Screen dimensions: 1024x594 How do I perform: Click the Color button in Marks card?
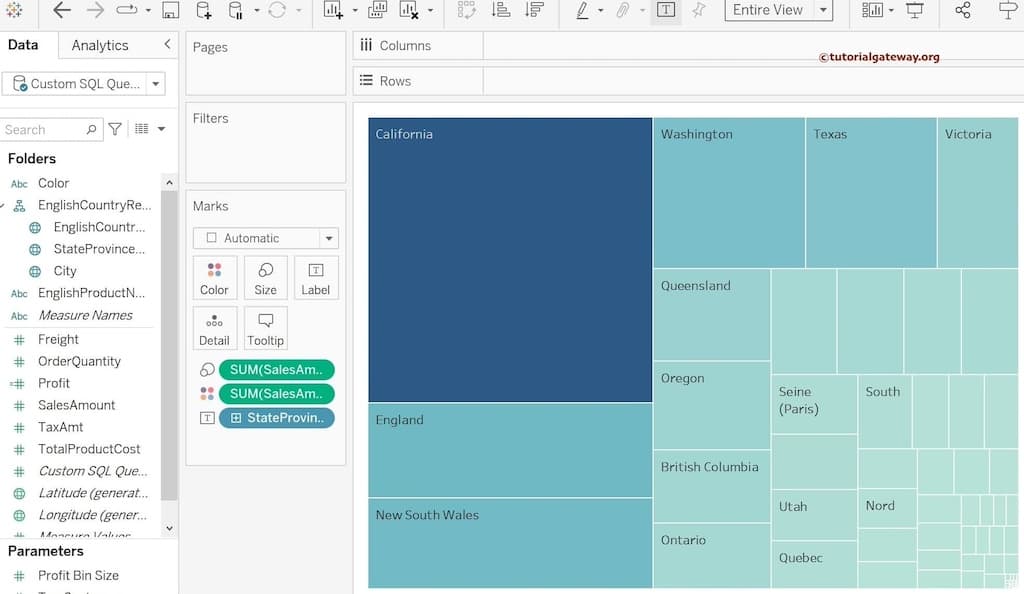coord(214,277)
